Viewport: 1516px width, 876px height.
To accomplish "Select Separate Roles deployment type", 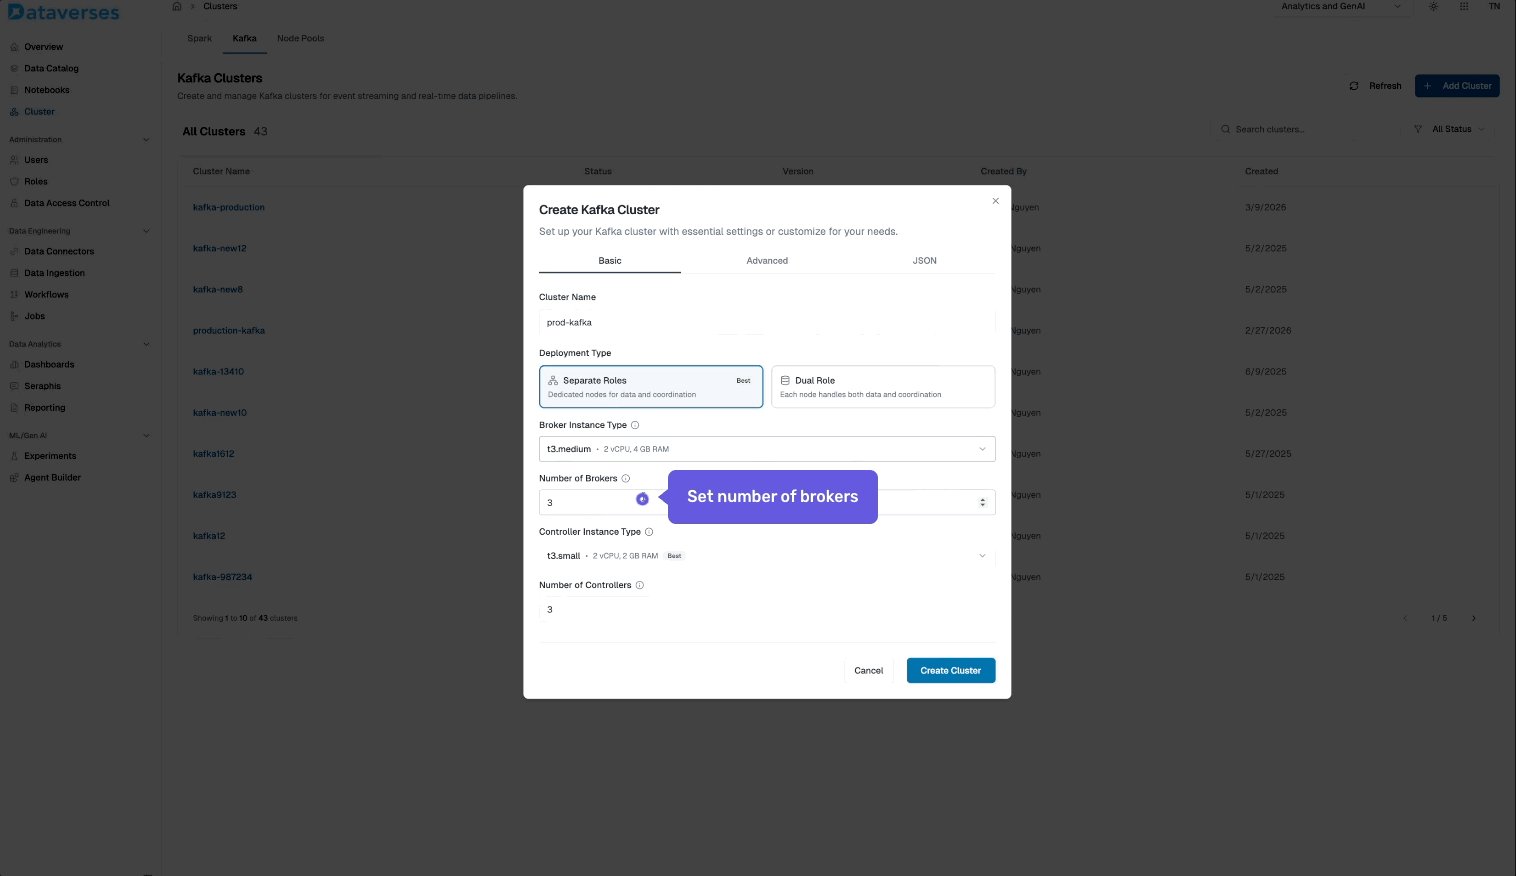I will tap(651, 387).
